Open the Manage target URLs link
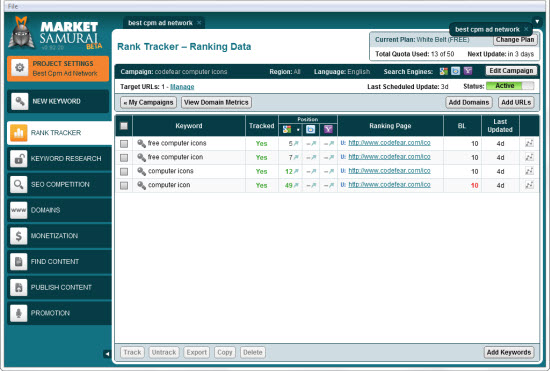550x371 pixels. 182,87
